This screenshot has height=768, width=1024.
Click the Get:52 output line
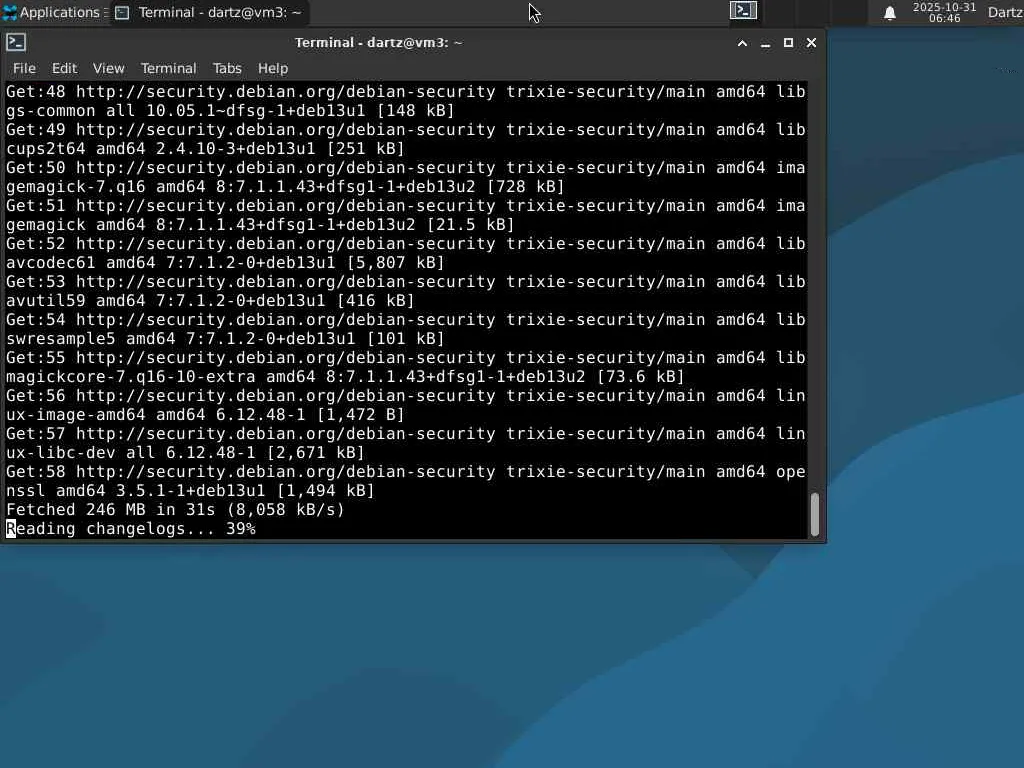406,244
